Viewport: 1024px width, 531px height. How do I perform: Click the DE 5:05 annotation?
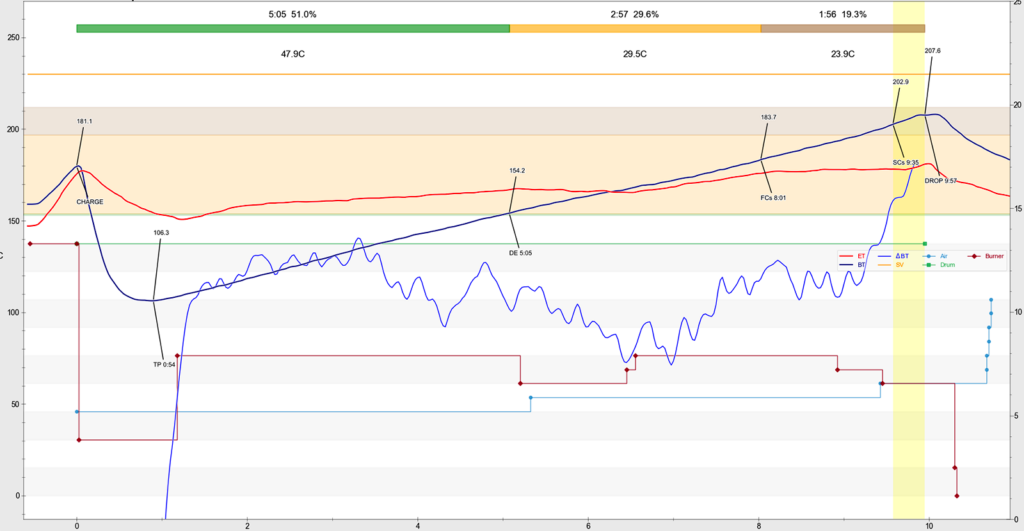(x=520, y=253)
